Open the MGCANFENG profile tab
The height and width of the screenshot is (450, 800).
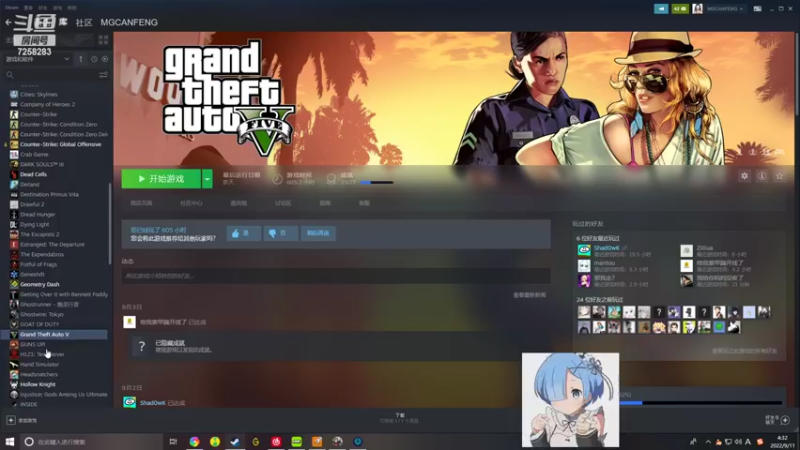coord(129,22)
